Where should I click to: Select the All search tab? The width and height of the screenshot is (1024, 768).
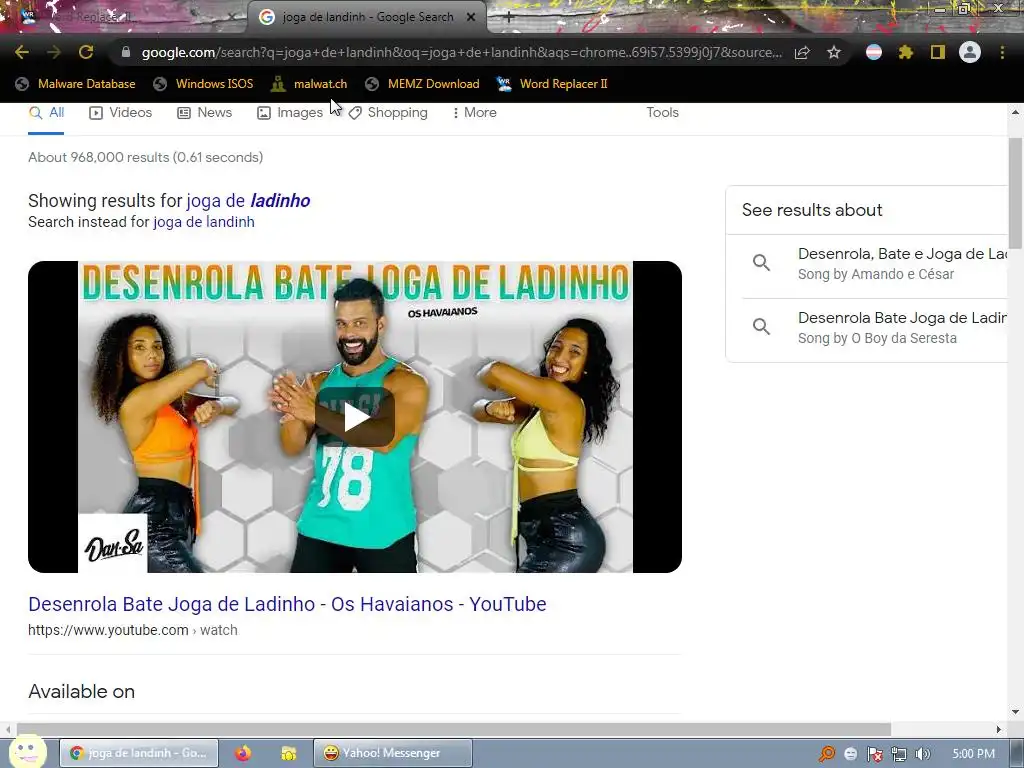pos(46,112)
